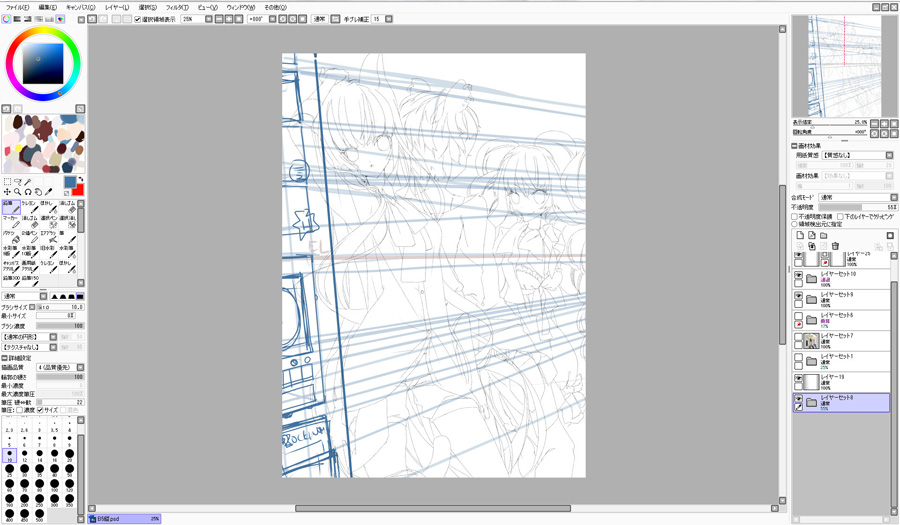The height and width of the screenshot is (525, 900).
Task: Select the 鉛筆300 brush tool
Action: (x=11, y=281)
